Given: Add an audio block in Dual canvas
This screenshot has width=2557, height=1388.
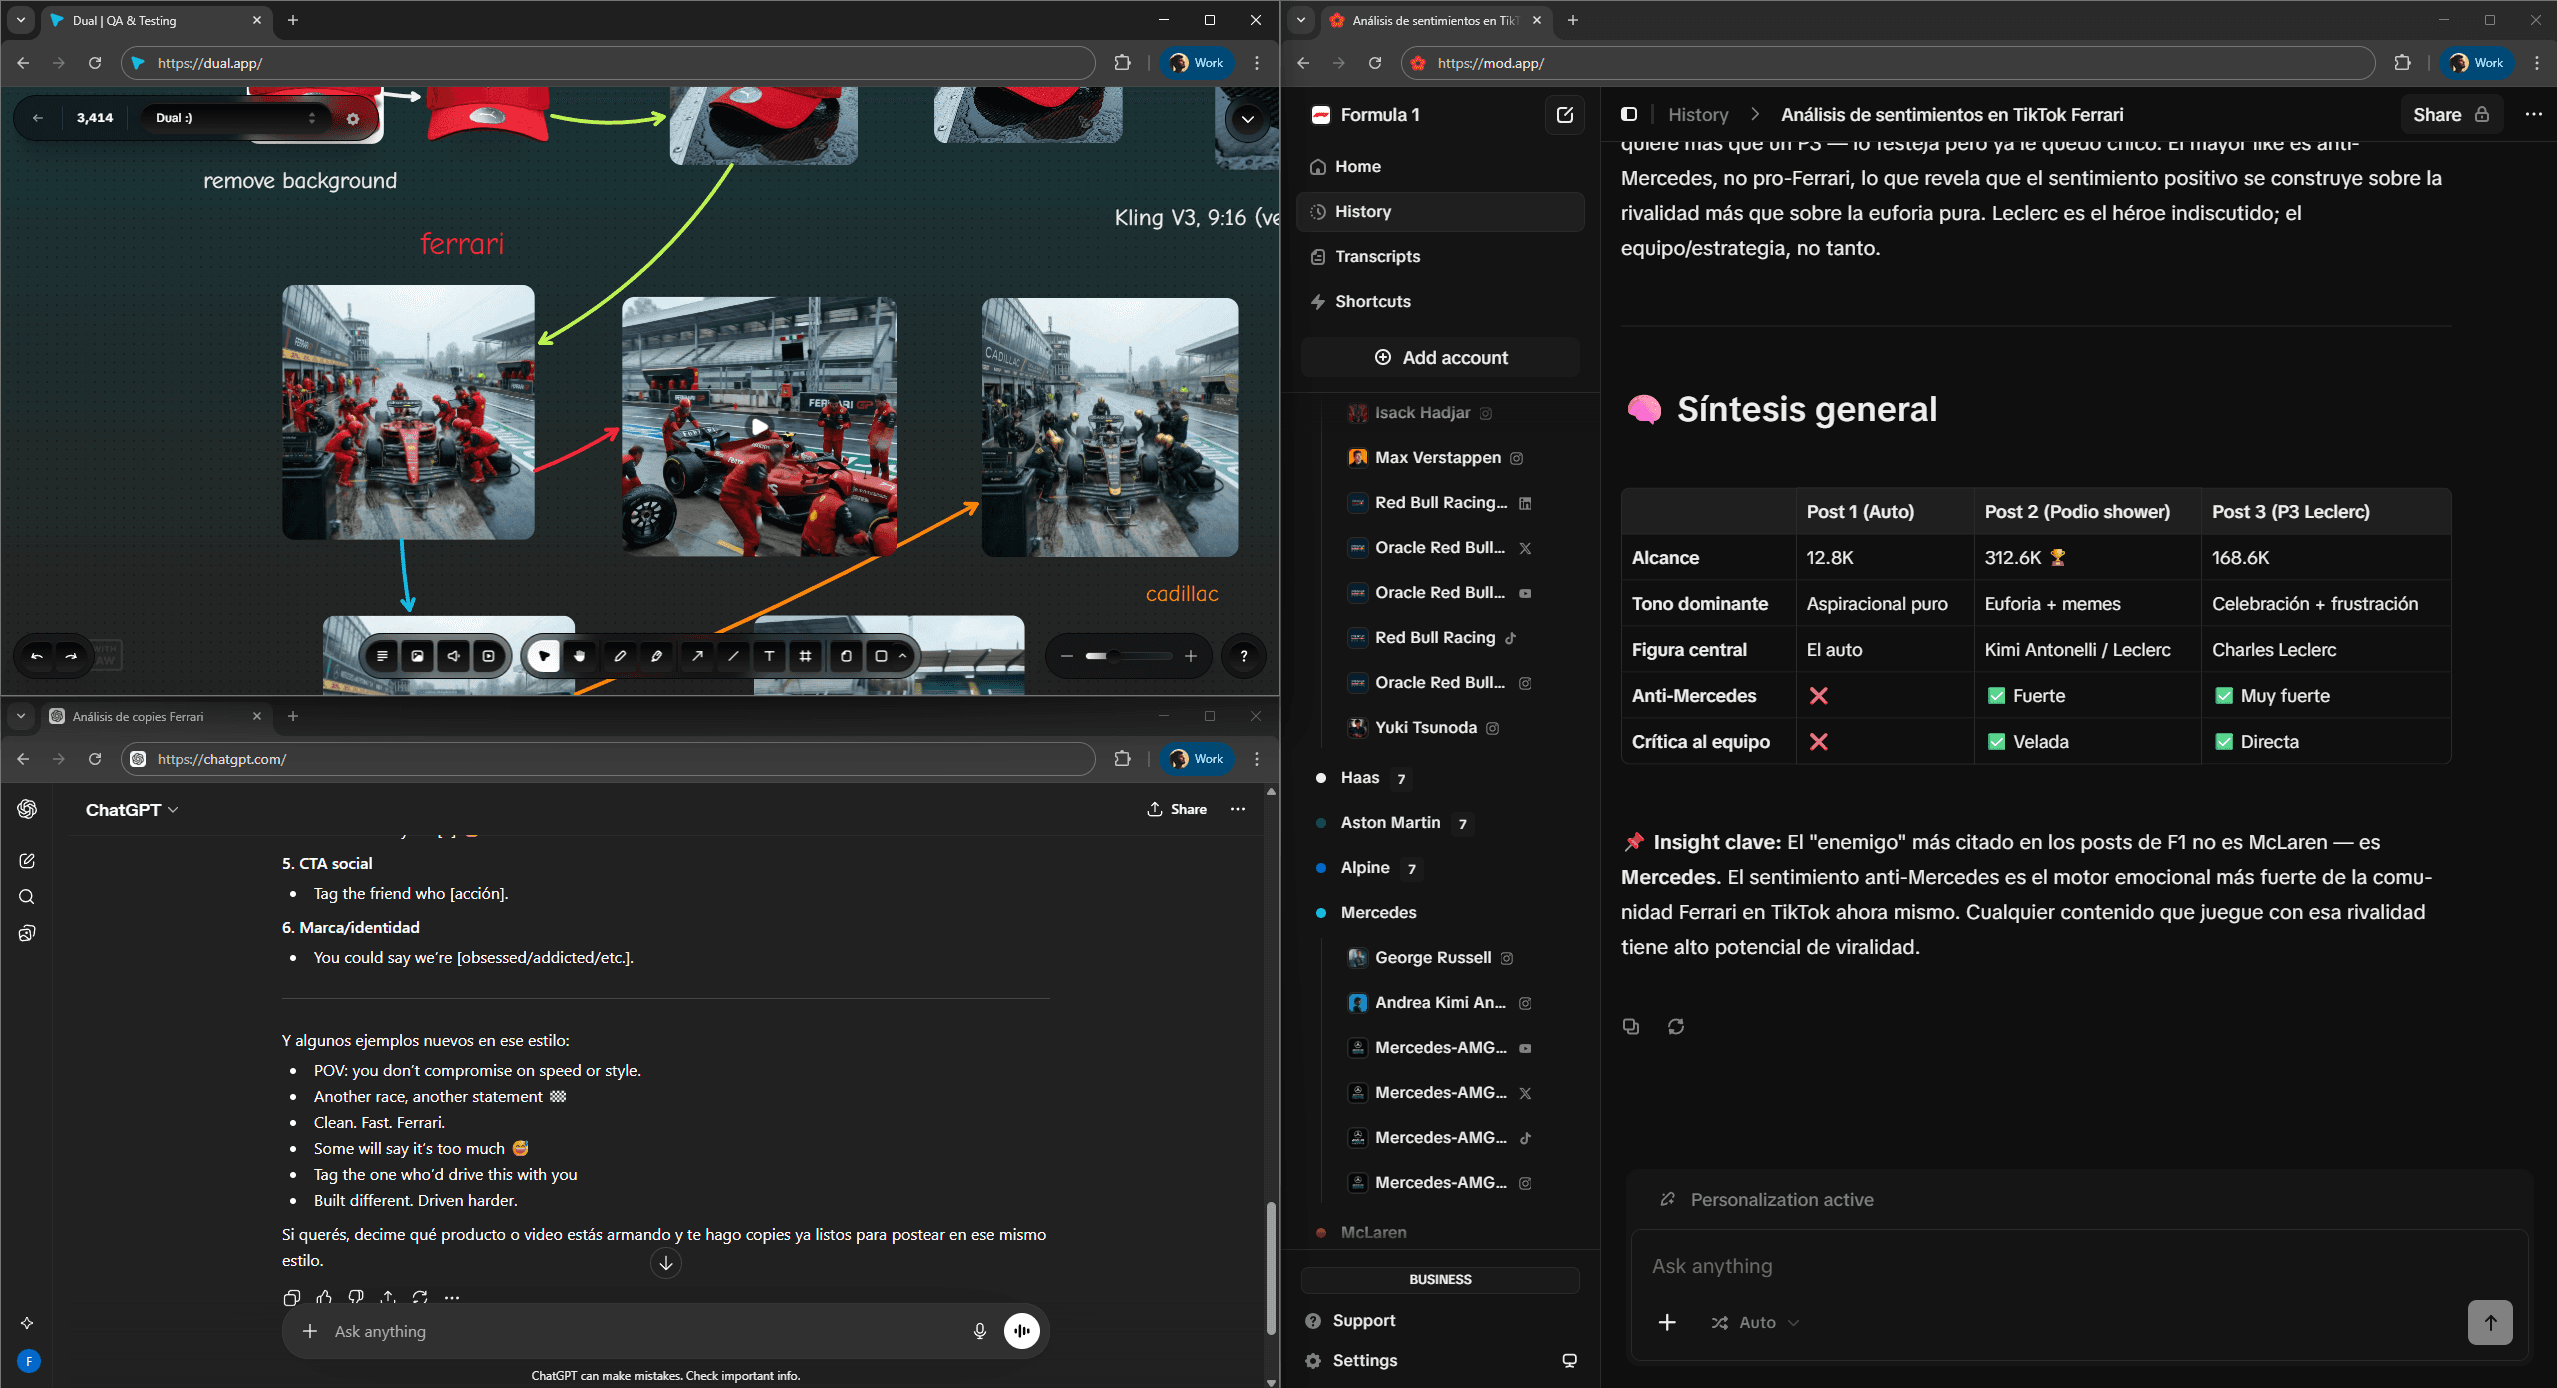Looking at the screenshot, I should pos(453,656).
